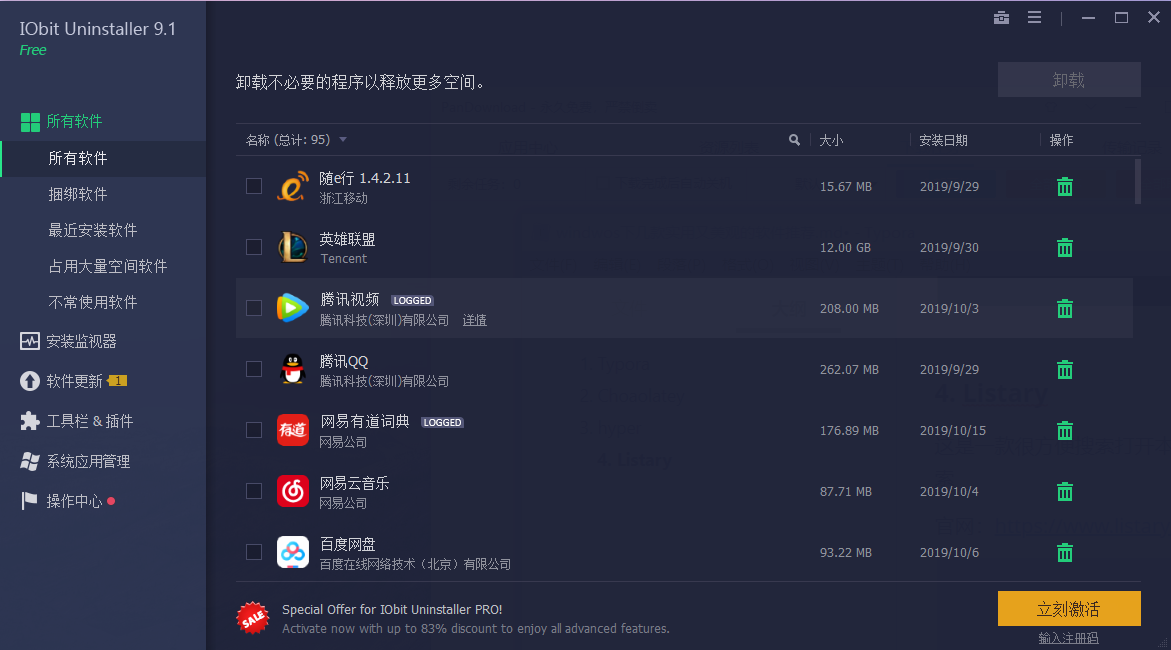The width and height of the screenshot is (1171, 650).
Task: Check the 百度网盘 checkbox
Action: coord(254,552)
